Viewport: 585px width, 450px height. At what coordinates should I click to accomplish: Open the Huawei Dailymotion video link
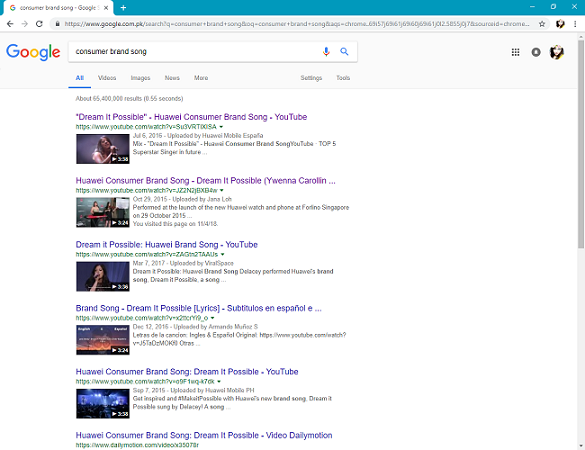pos(204,435)
